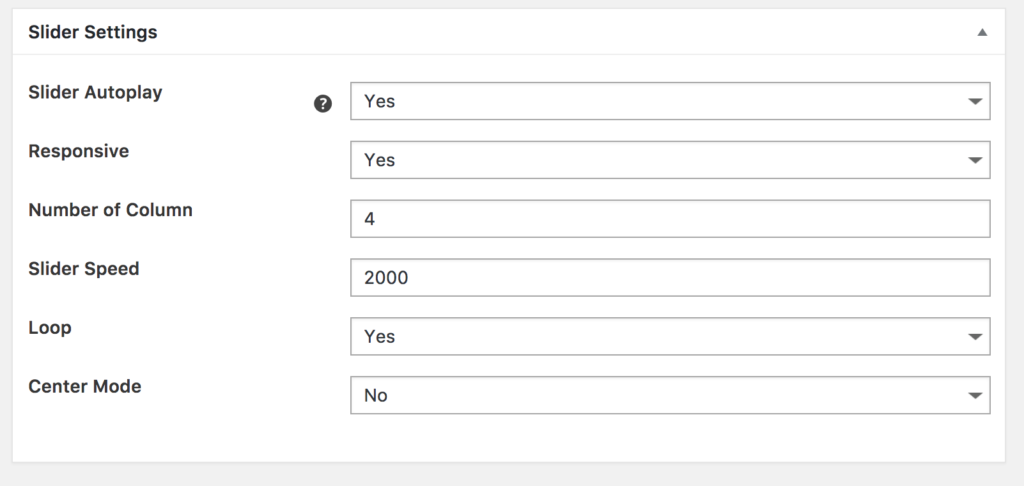Image resolution: width=1024 pixels, height=486 pixels.
Task: Click the Center Mode label text
Action: point(85,387)
